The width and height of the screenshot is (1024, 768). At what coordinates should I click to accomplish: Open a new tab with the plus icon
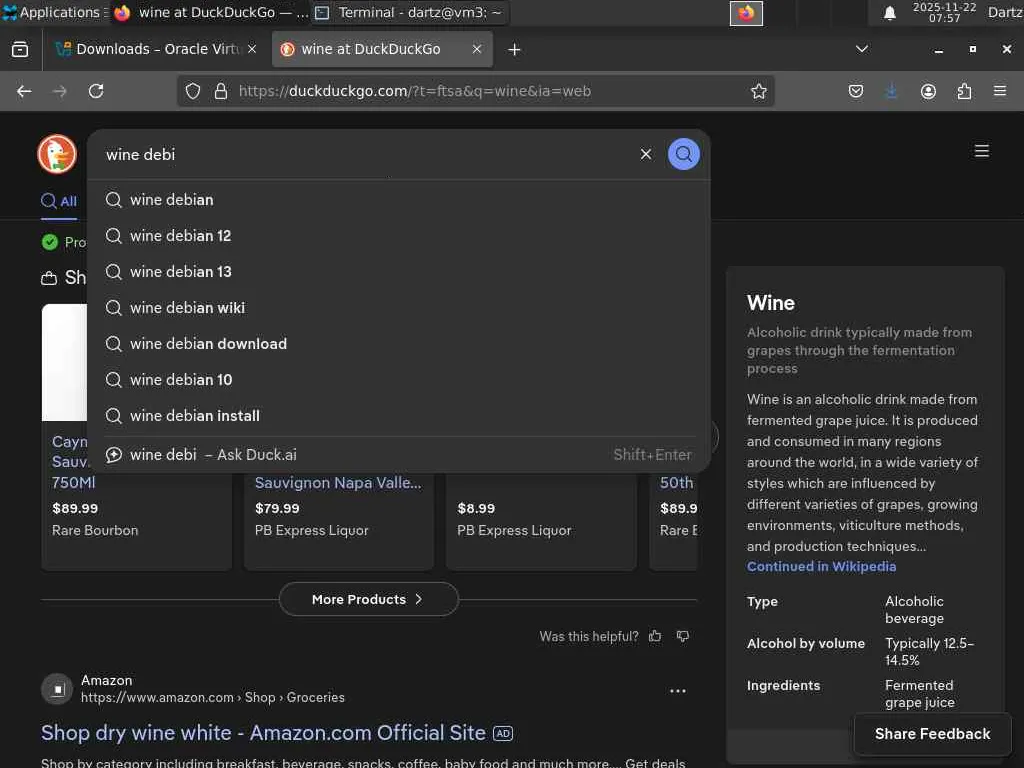click(514, 50)
